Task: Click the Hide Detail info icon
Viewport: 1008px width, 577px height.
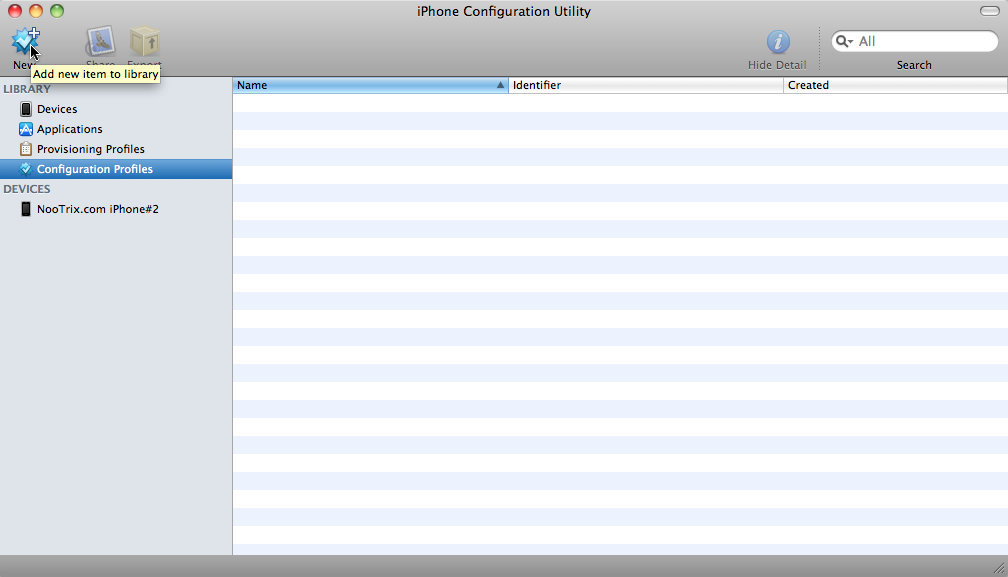Action: tap(778, 42)
